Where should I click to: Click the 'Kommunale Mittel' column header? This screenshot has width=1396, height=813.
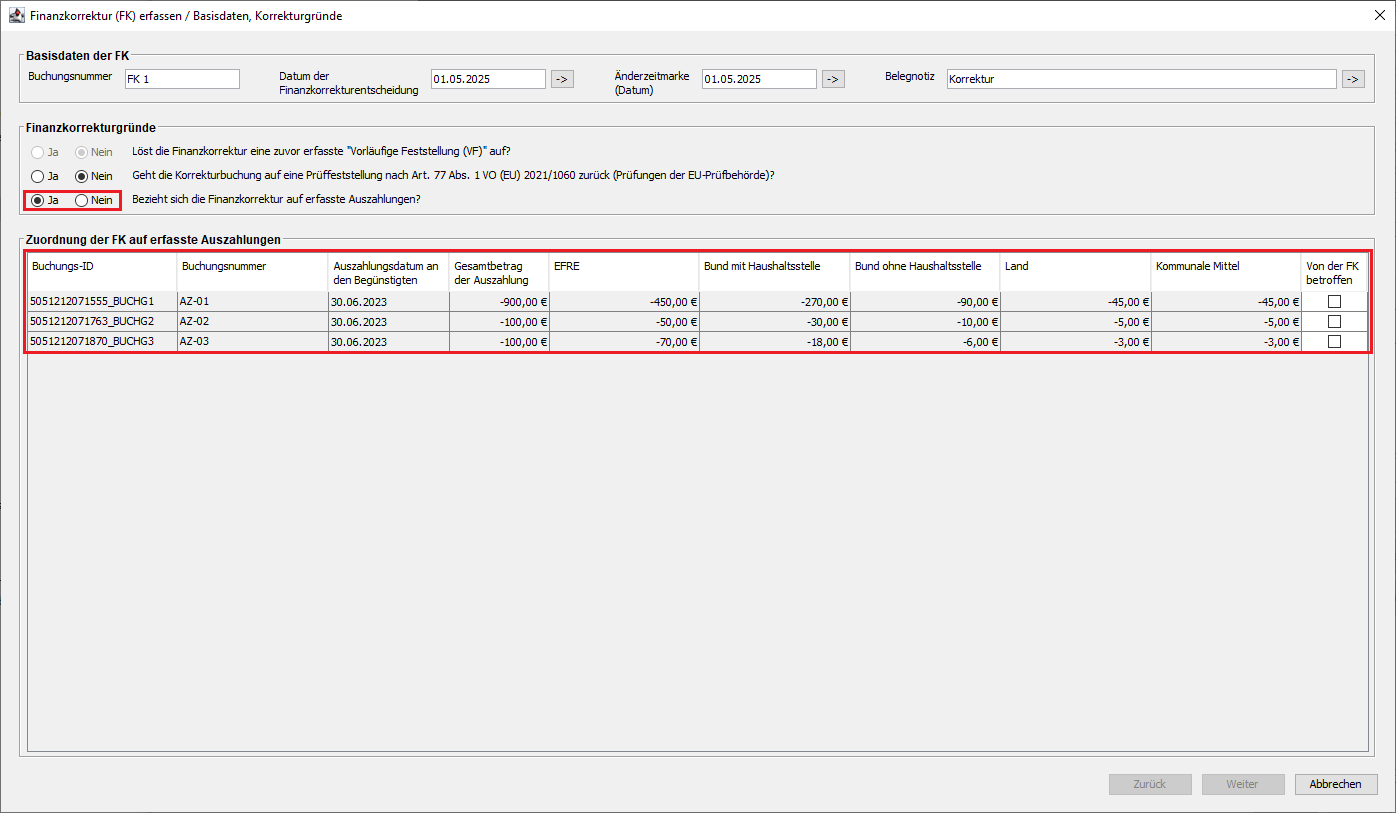coord(1227,272)
